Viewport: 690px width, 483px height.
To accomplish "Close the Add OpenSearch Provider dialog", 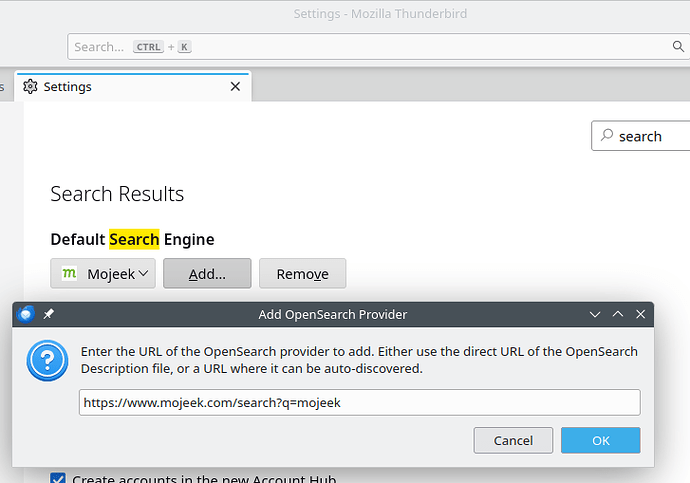I will pos(641,314).
